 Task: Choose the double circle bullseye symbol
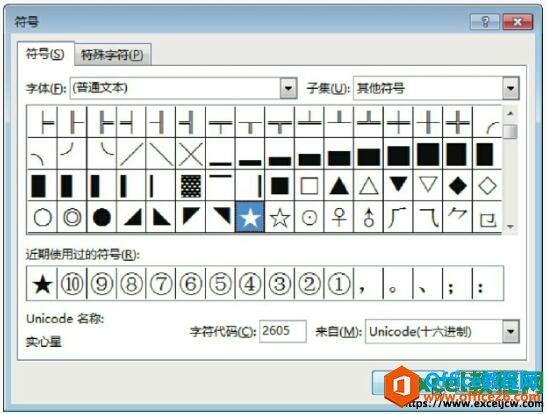[x=72, y=217]
